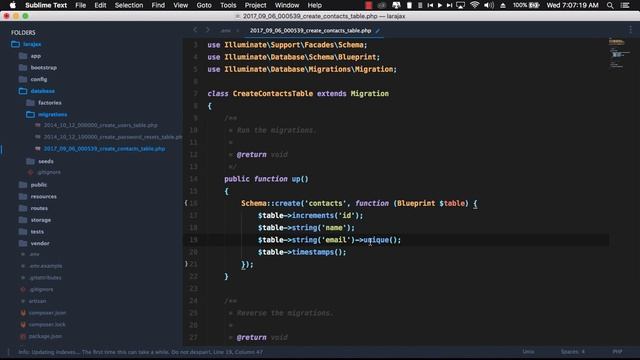The image size is (640, 360).
Task: Open the Sublime Text app menu
Action: click(x=46, y=5)
